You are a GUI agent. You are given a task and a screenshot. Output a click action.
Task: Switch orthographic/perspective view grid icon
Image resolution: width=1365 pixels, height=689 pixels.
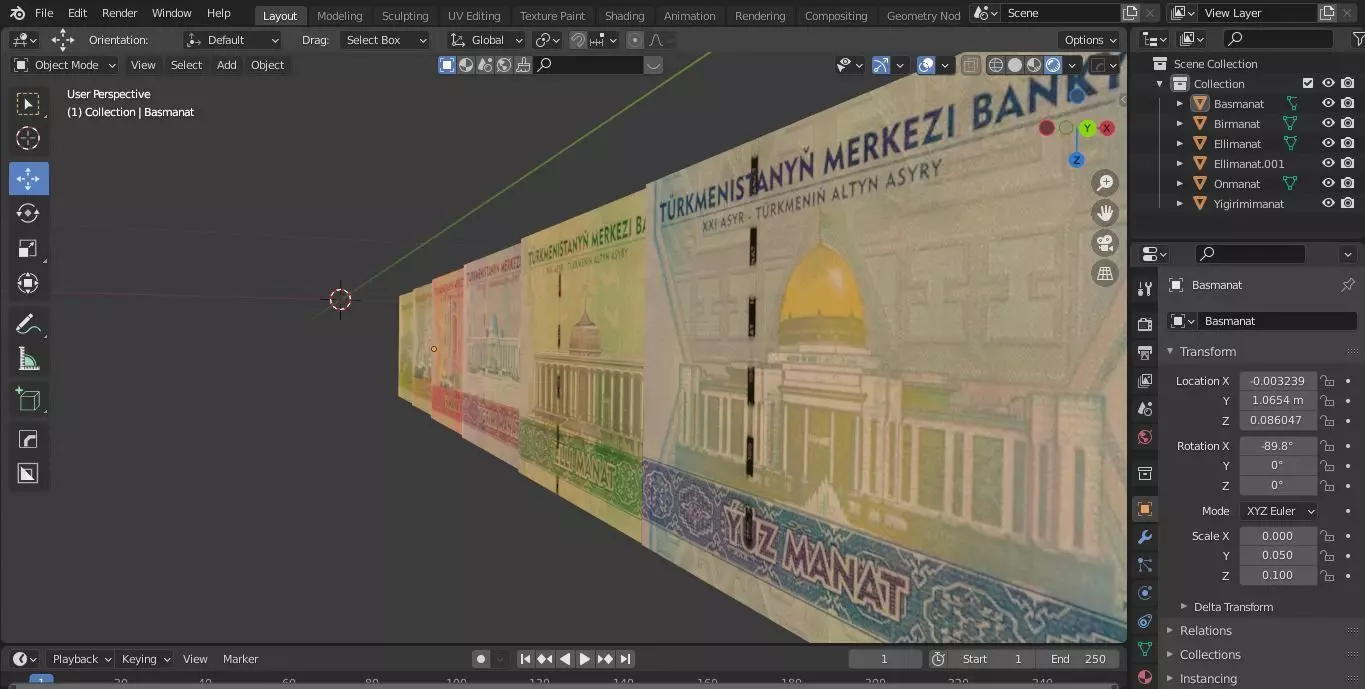coord(1105,273)
